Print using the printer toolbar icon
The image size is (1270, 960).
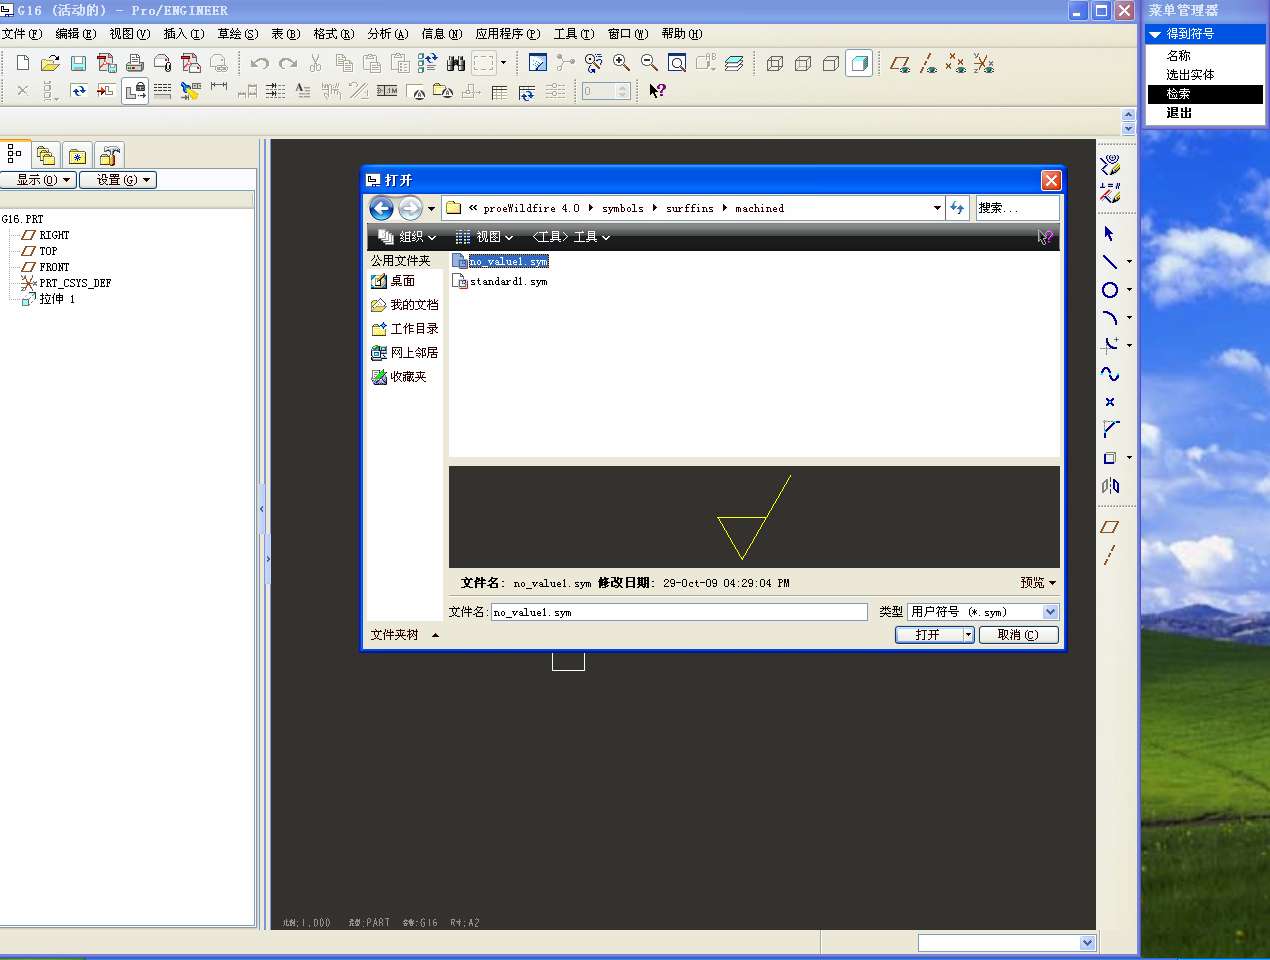pos(134,63)
